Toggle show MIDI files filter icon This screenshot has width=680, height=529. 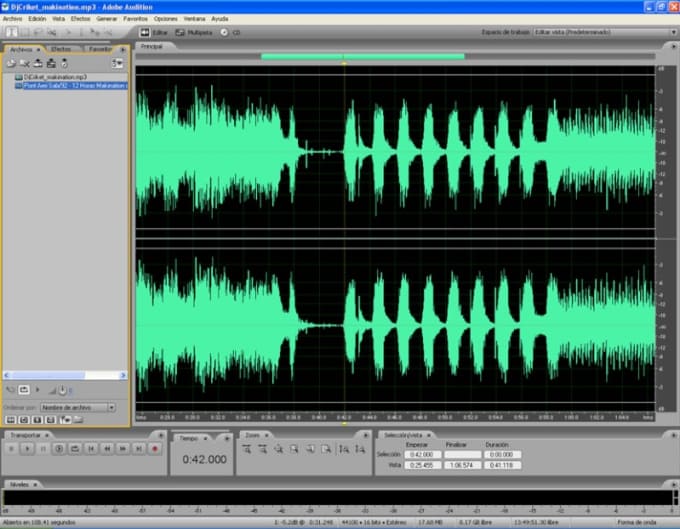point(51,420)
